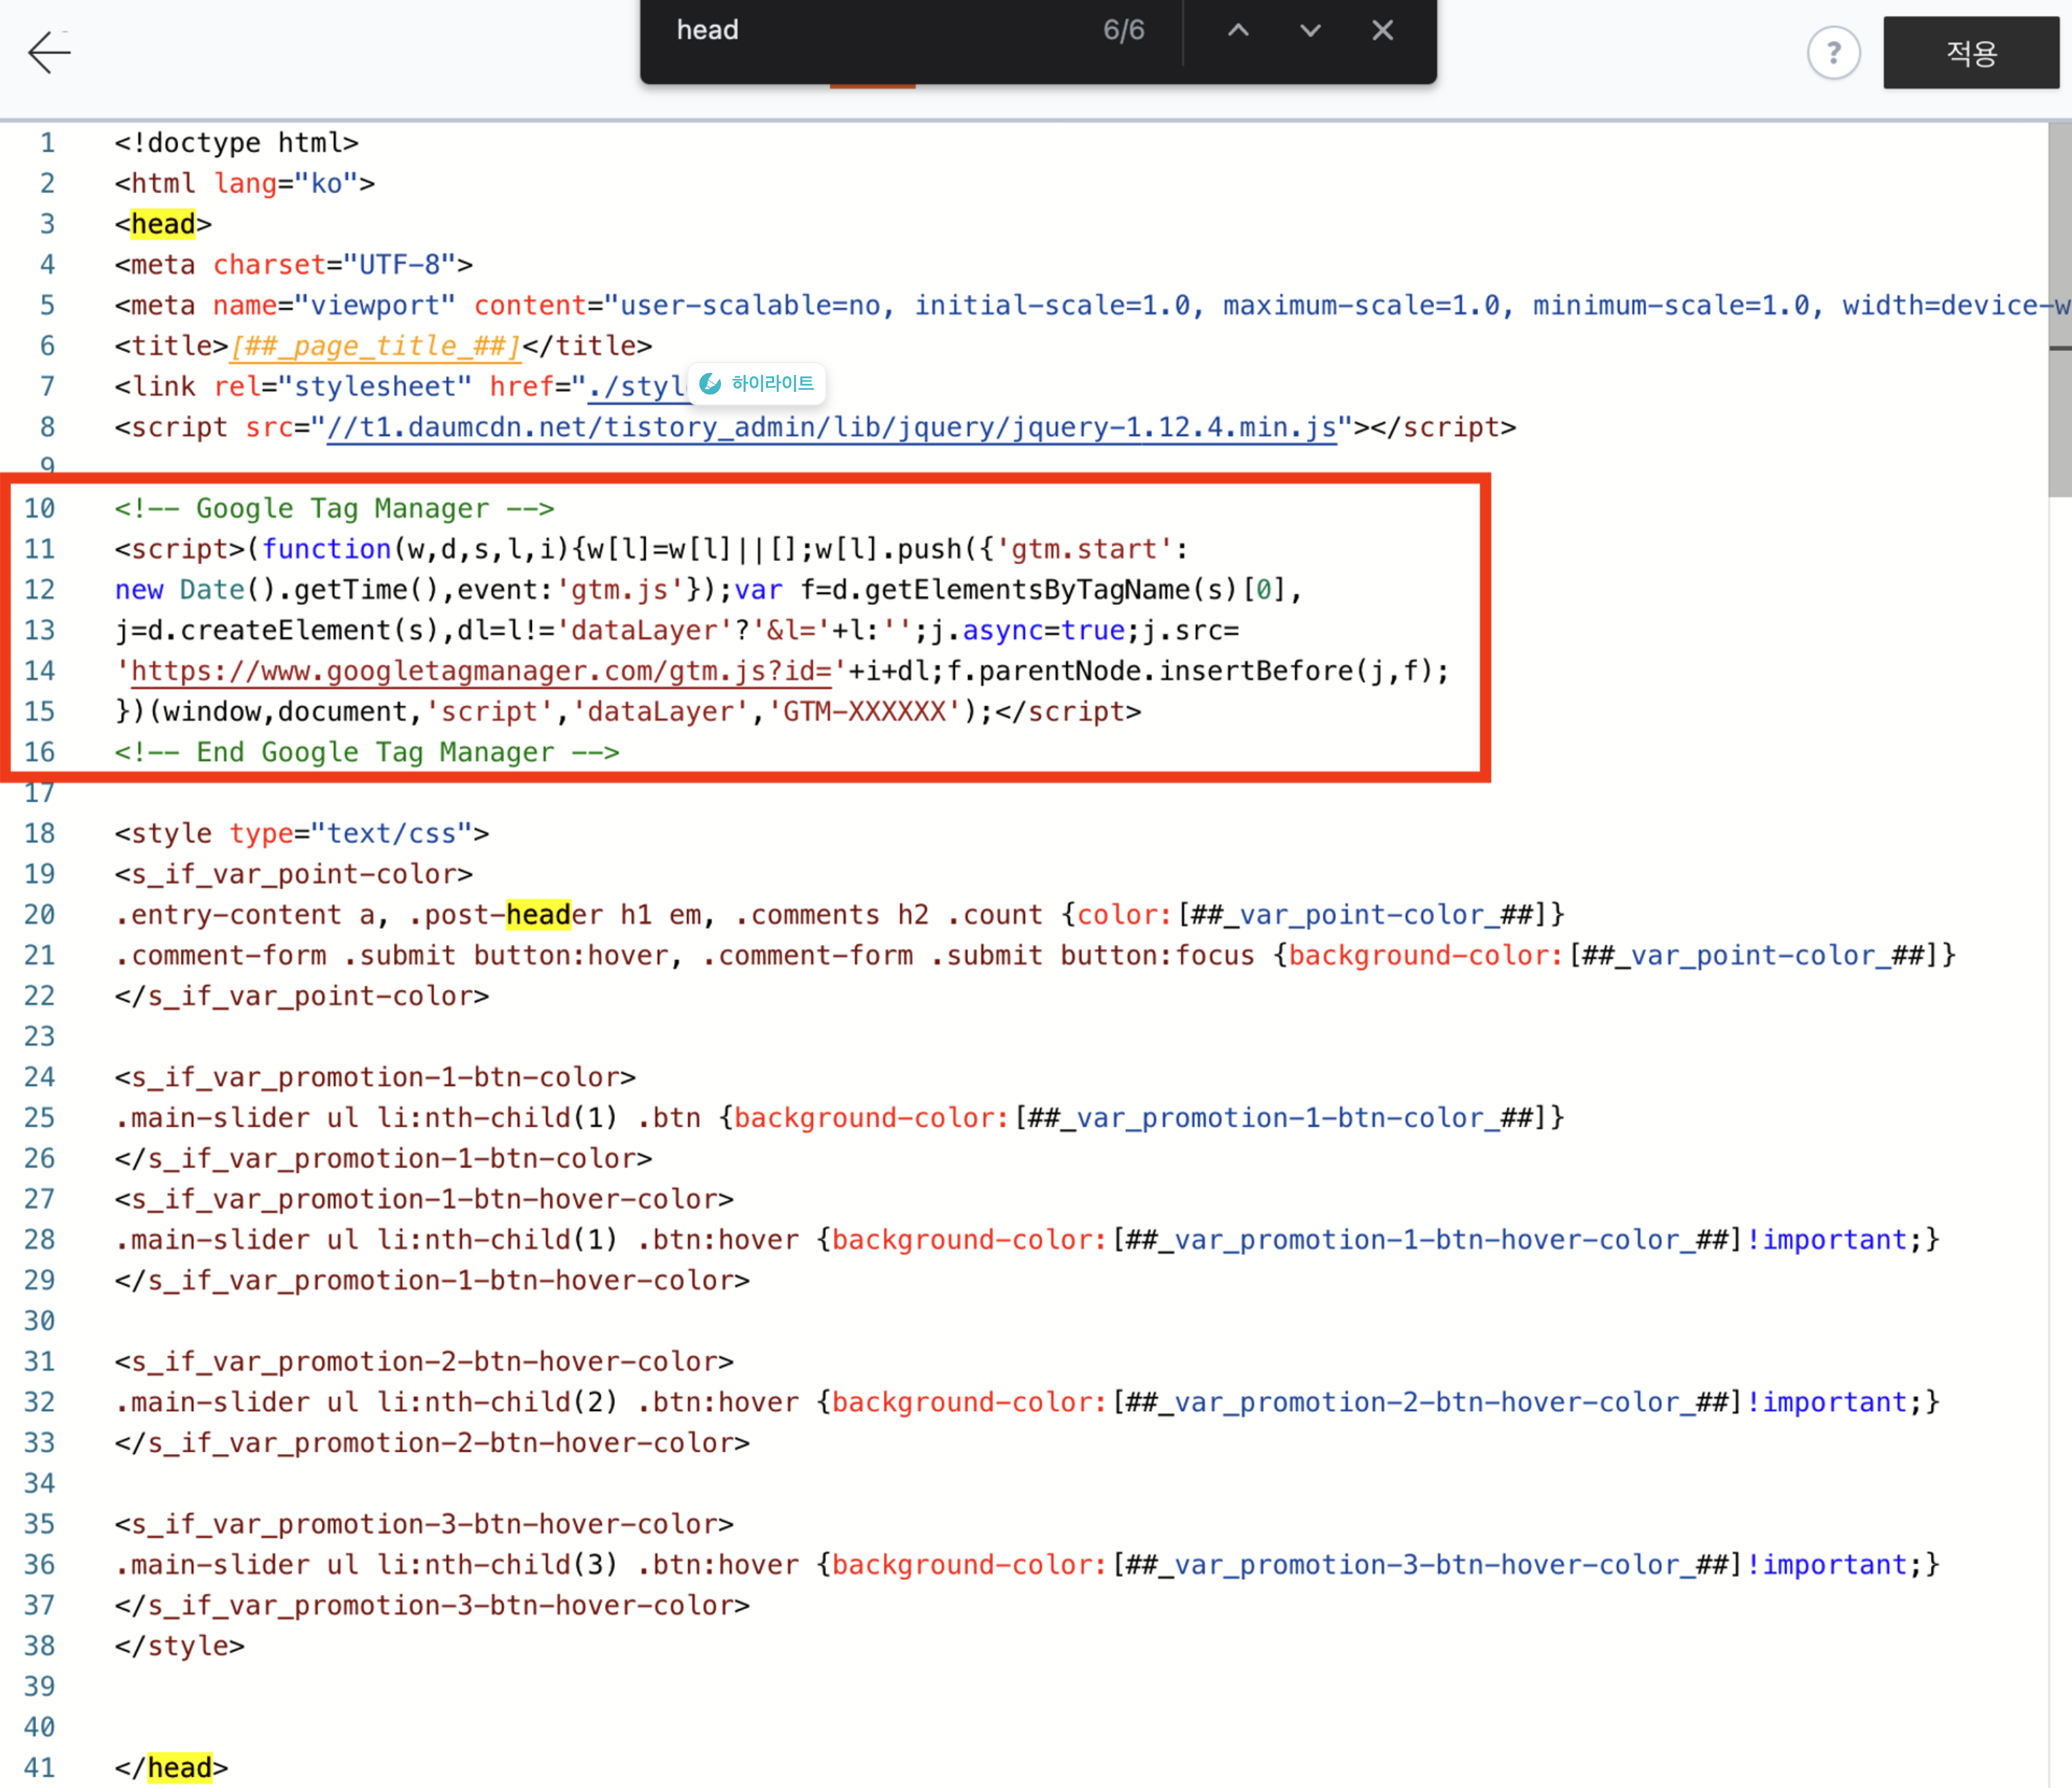Viewport: 2072px width, 1788px height.
Task: Go to previous search match
Action: click(x=1238, y=30)
